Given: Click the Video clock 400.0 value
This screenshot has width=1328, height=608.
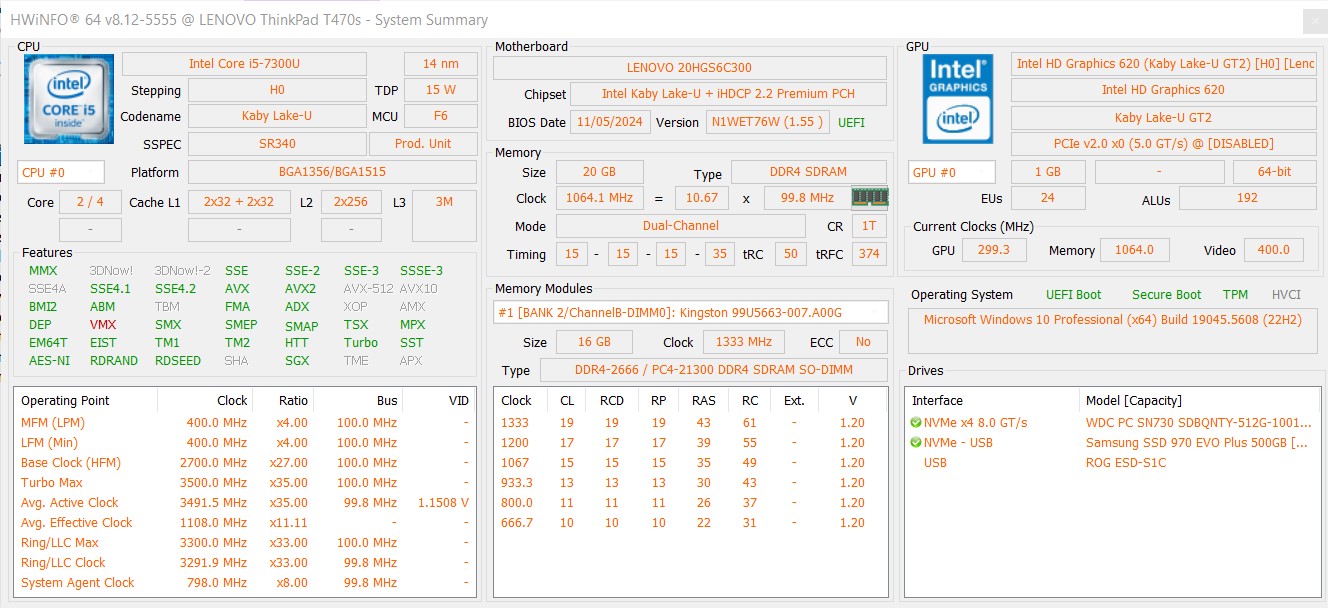Looking at the screenshot, I should (1274, 250).
